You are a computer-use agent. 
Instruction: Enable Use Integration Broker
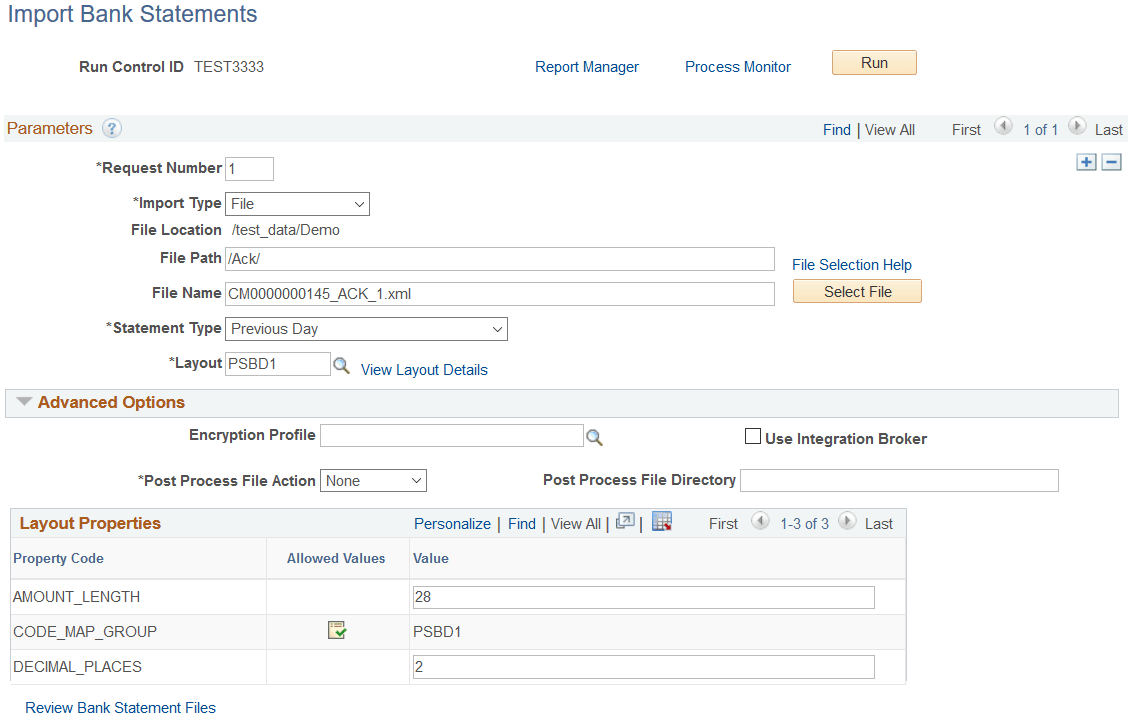[x=753, y=436]
